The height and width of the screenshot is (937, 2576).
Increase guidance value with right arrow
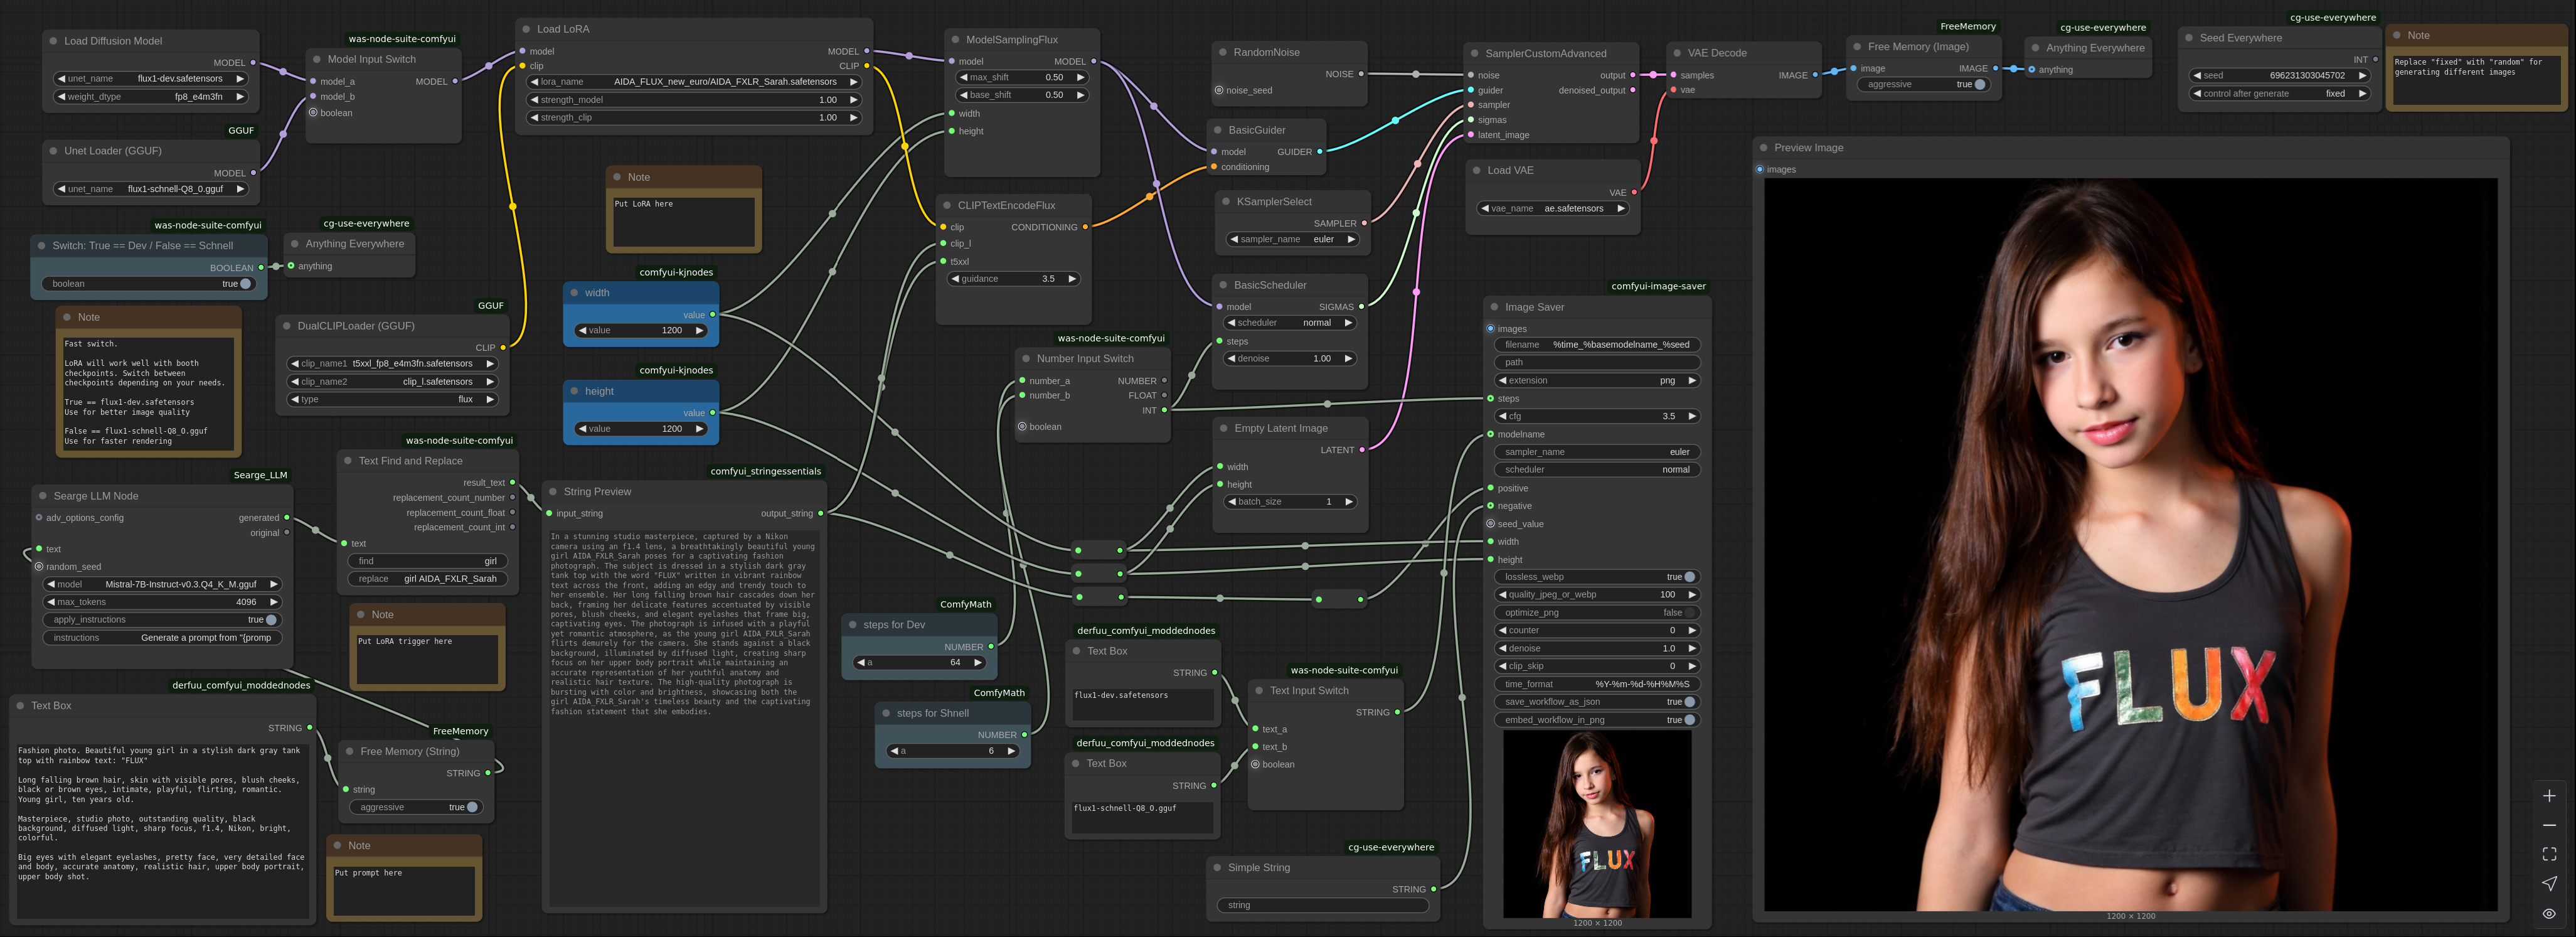(1071, 279)
